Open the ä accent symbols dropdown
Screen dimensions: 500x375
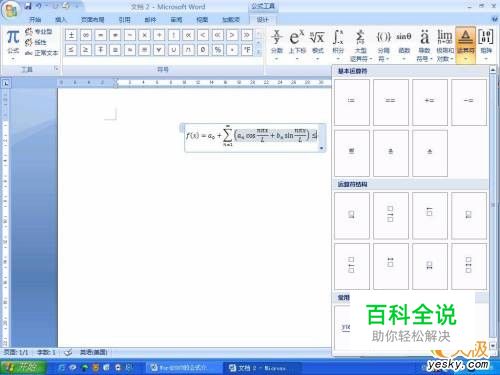coord(424,45)
